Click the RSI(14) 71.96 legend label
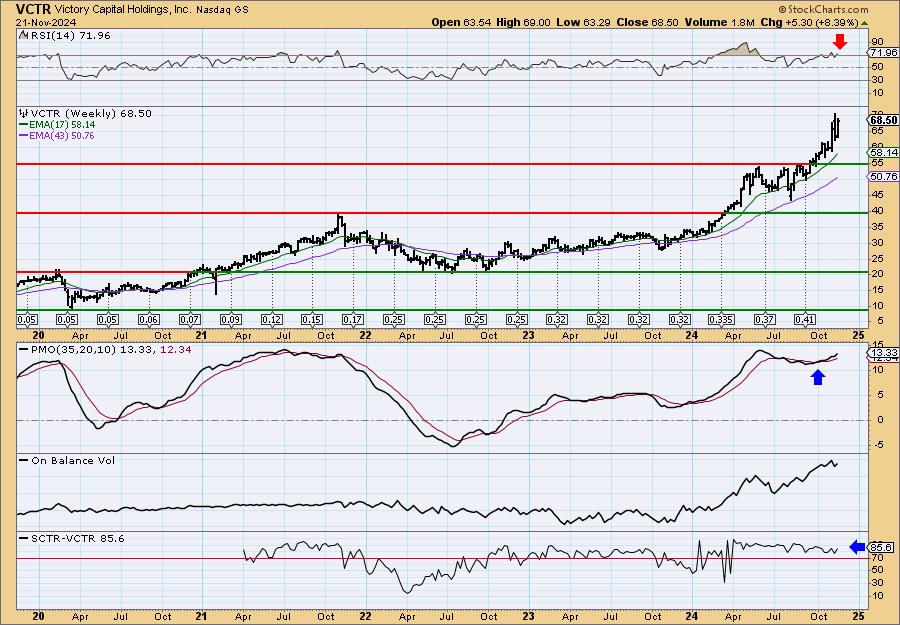Viewport: 900px width, 625px height. (x=70, y=35)
